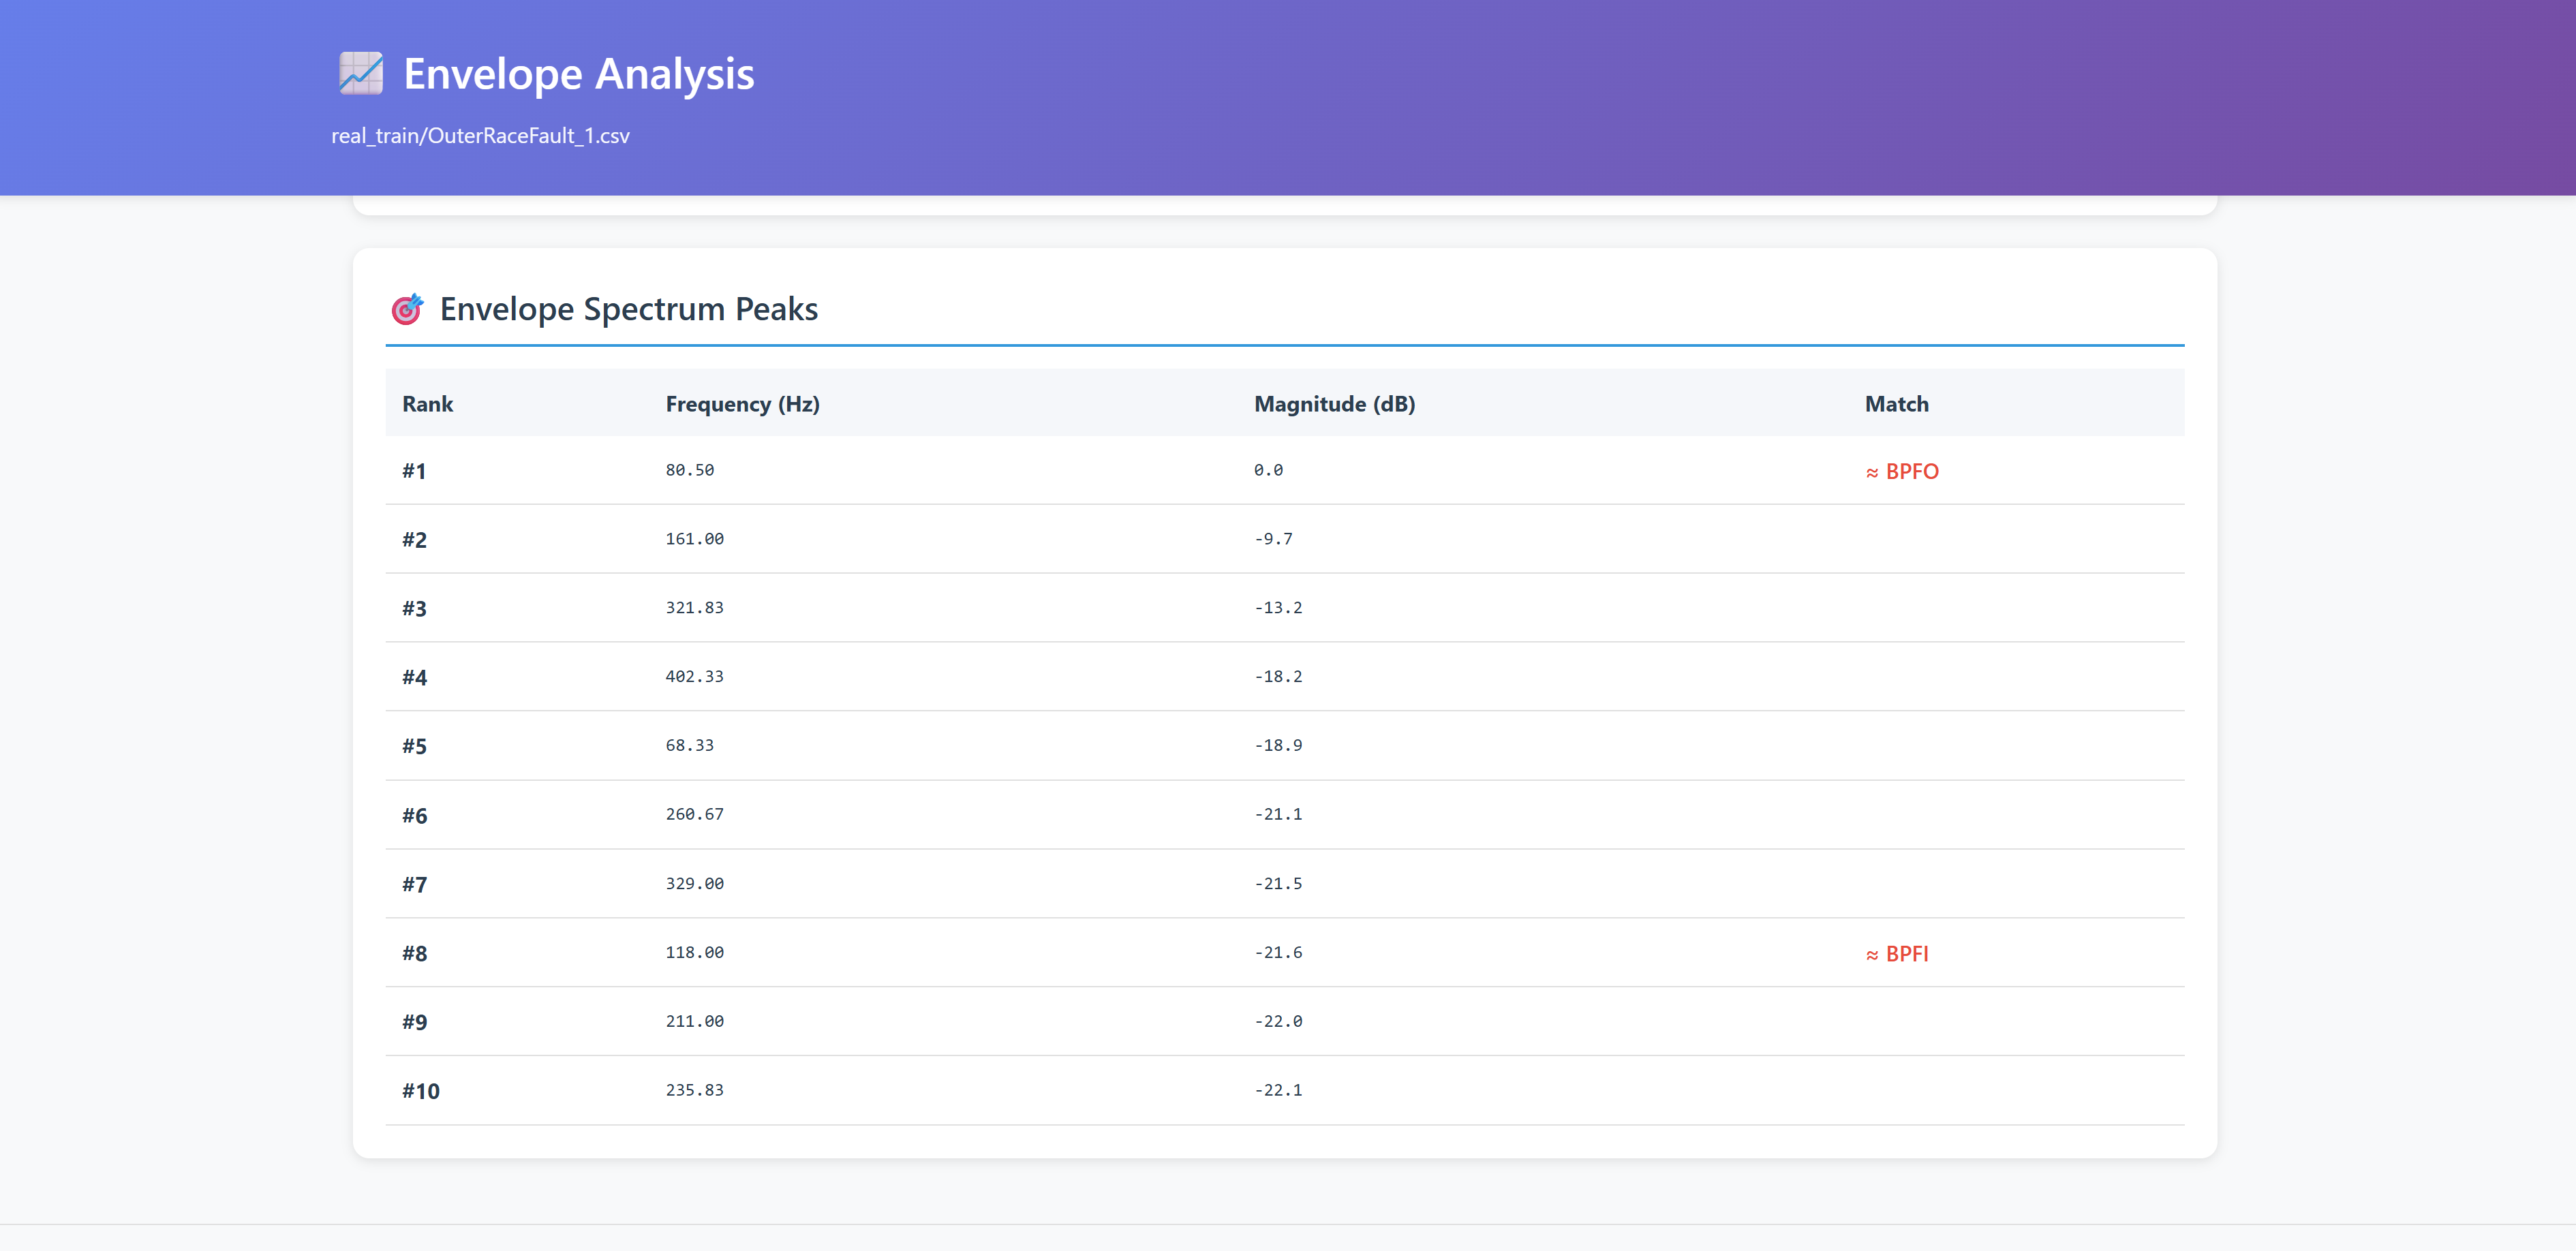Click the 161.00 frequency value
2576x1251 pixels.
pyautogui.click(x=694, y=539)
